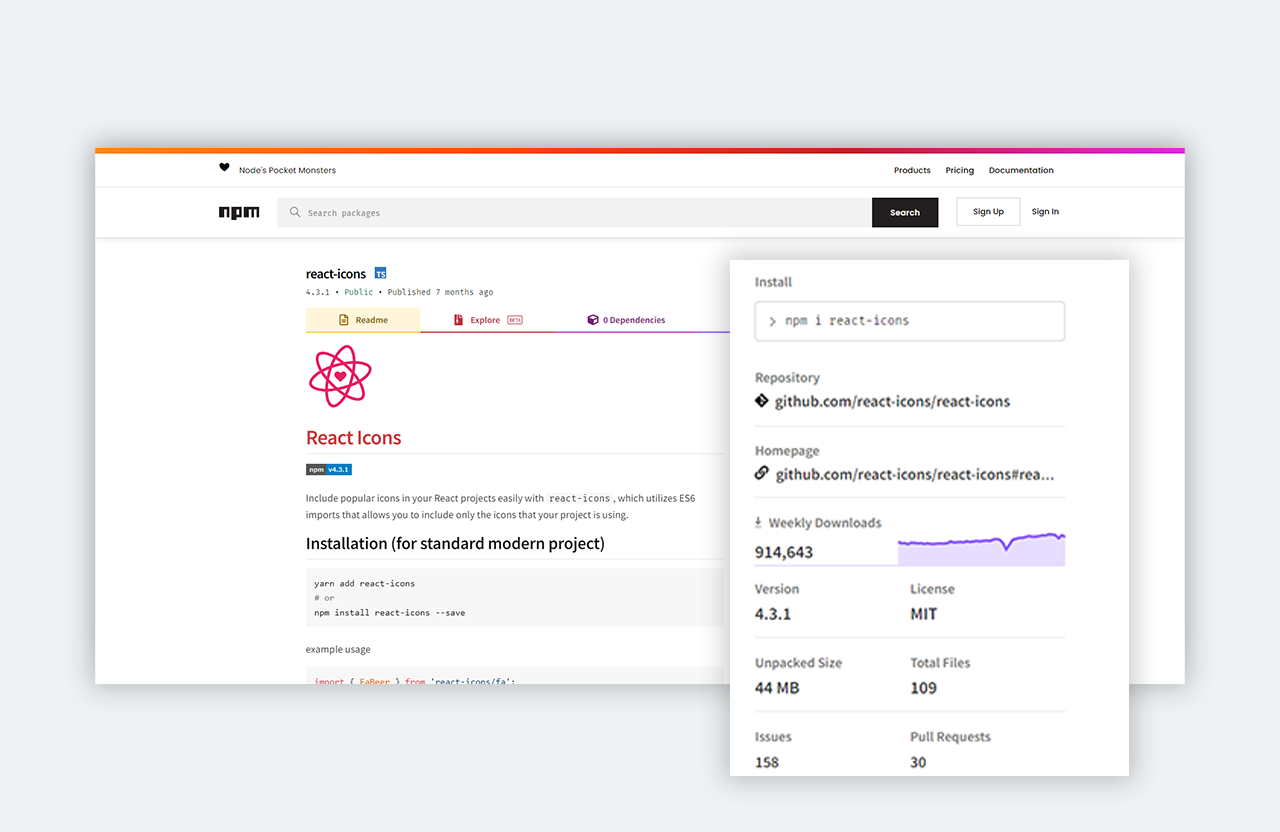Open the 158 issues count

[767, 762]
